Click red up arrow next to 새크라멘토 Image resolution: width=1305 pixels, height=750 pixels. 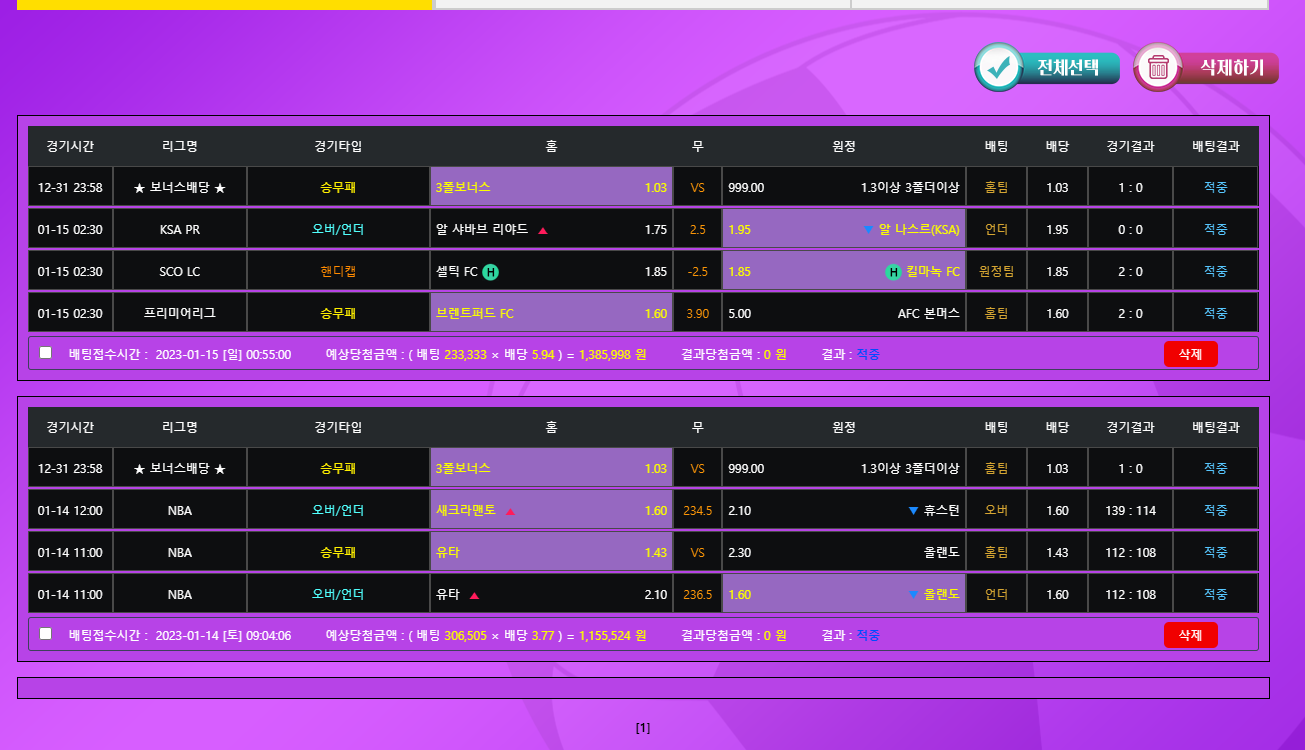click(x=510, y=511)
